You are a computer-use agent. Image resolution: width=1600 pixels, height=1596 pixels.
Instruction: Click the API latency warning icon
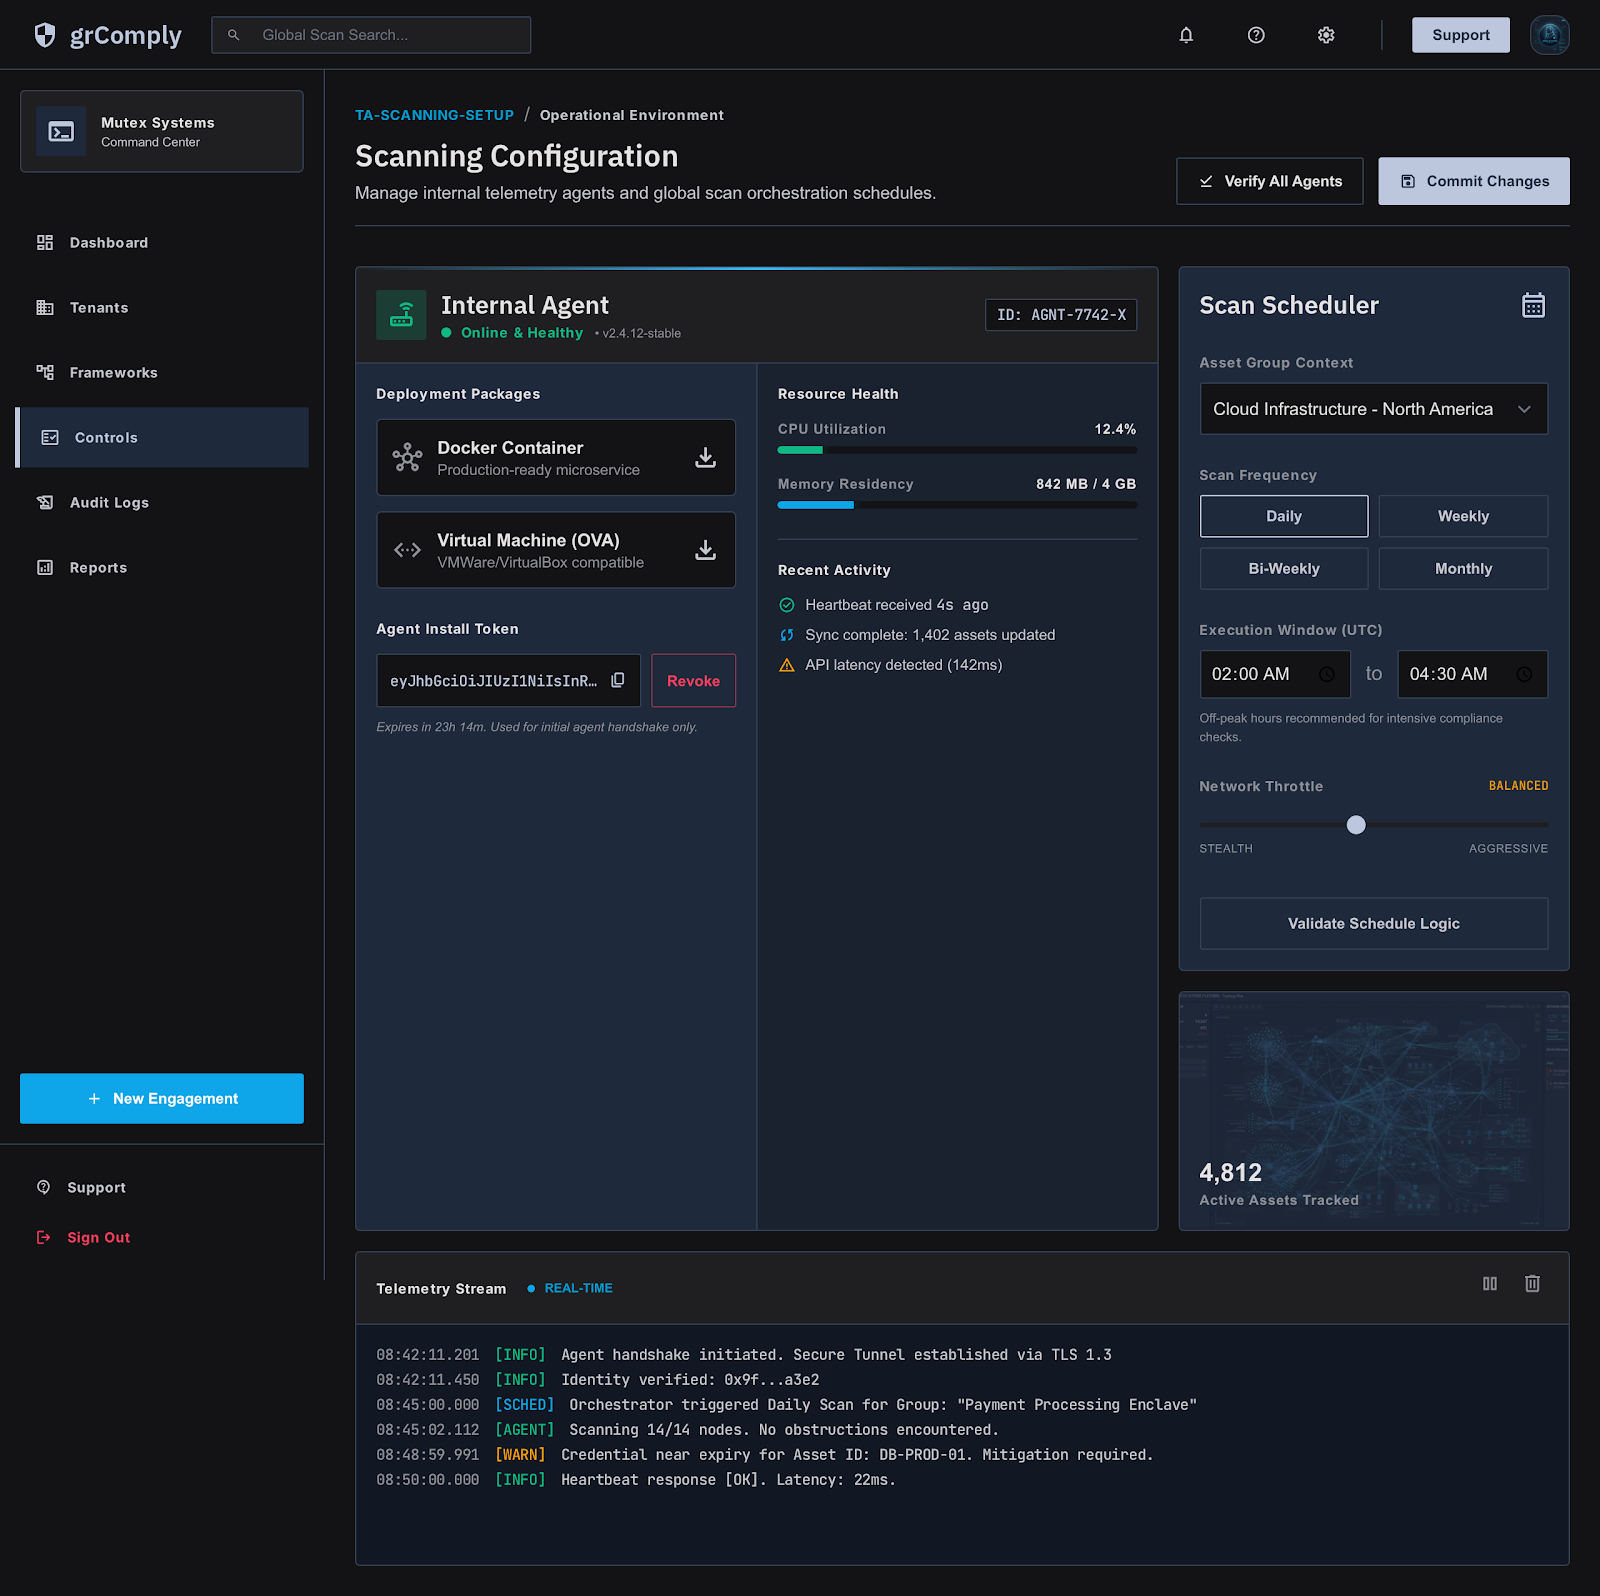(787, 665)
